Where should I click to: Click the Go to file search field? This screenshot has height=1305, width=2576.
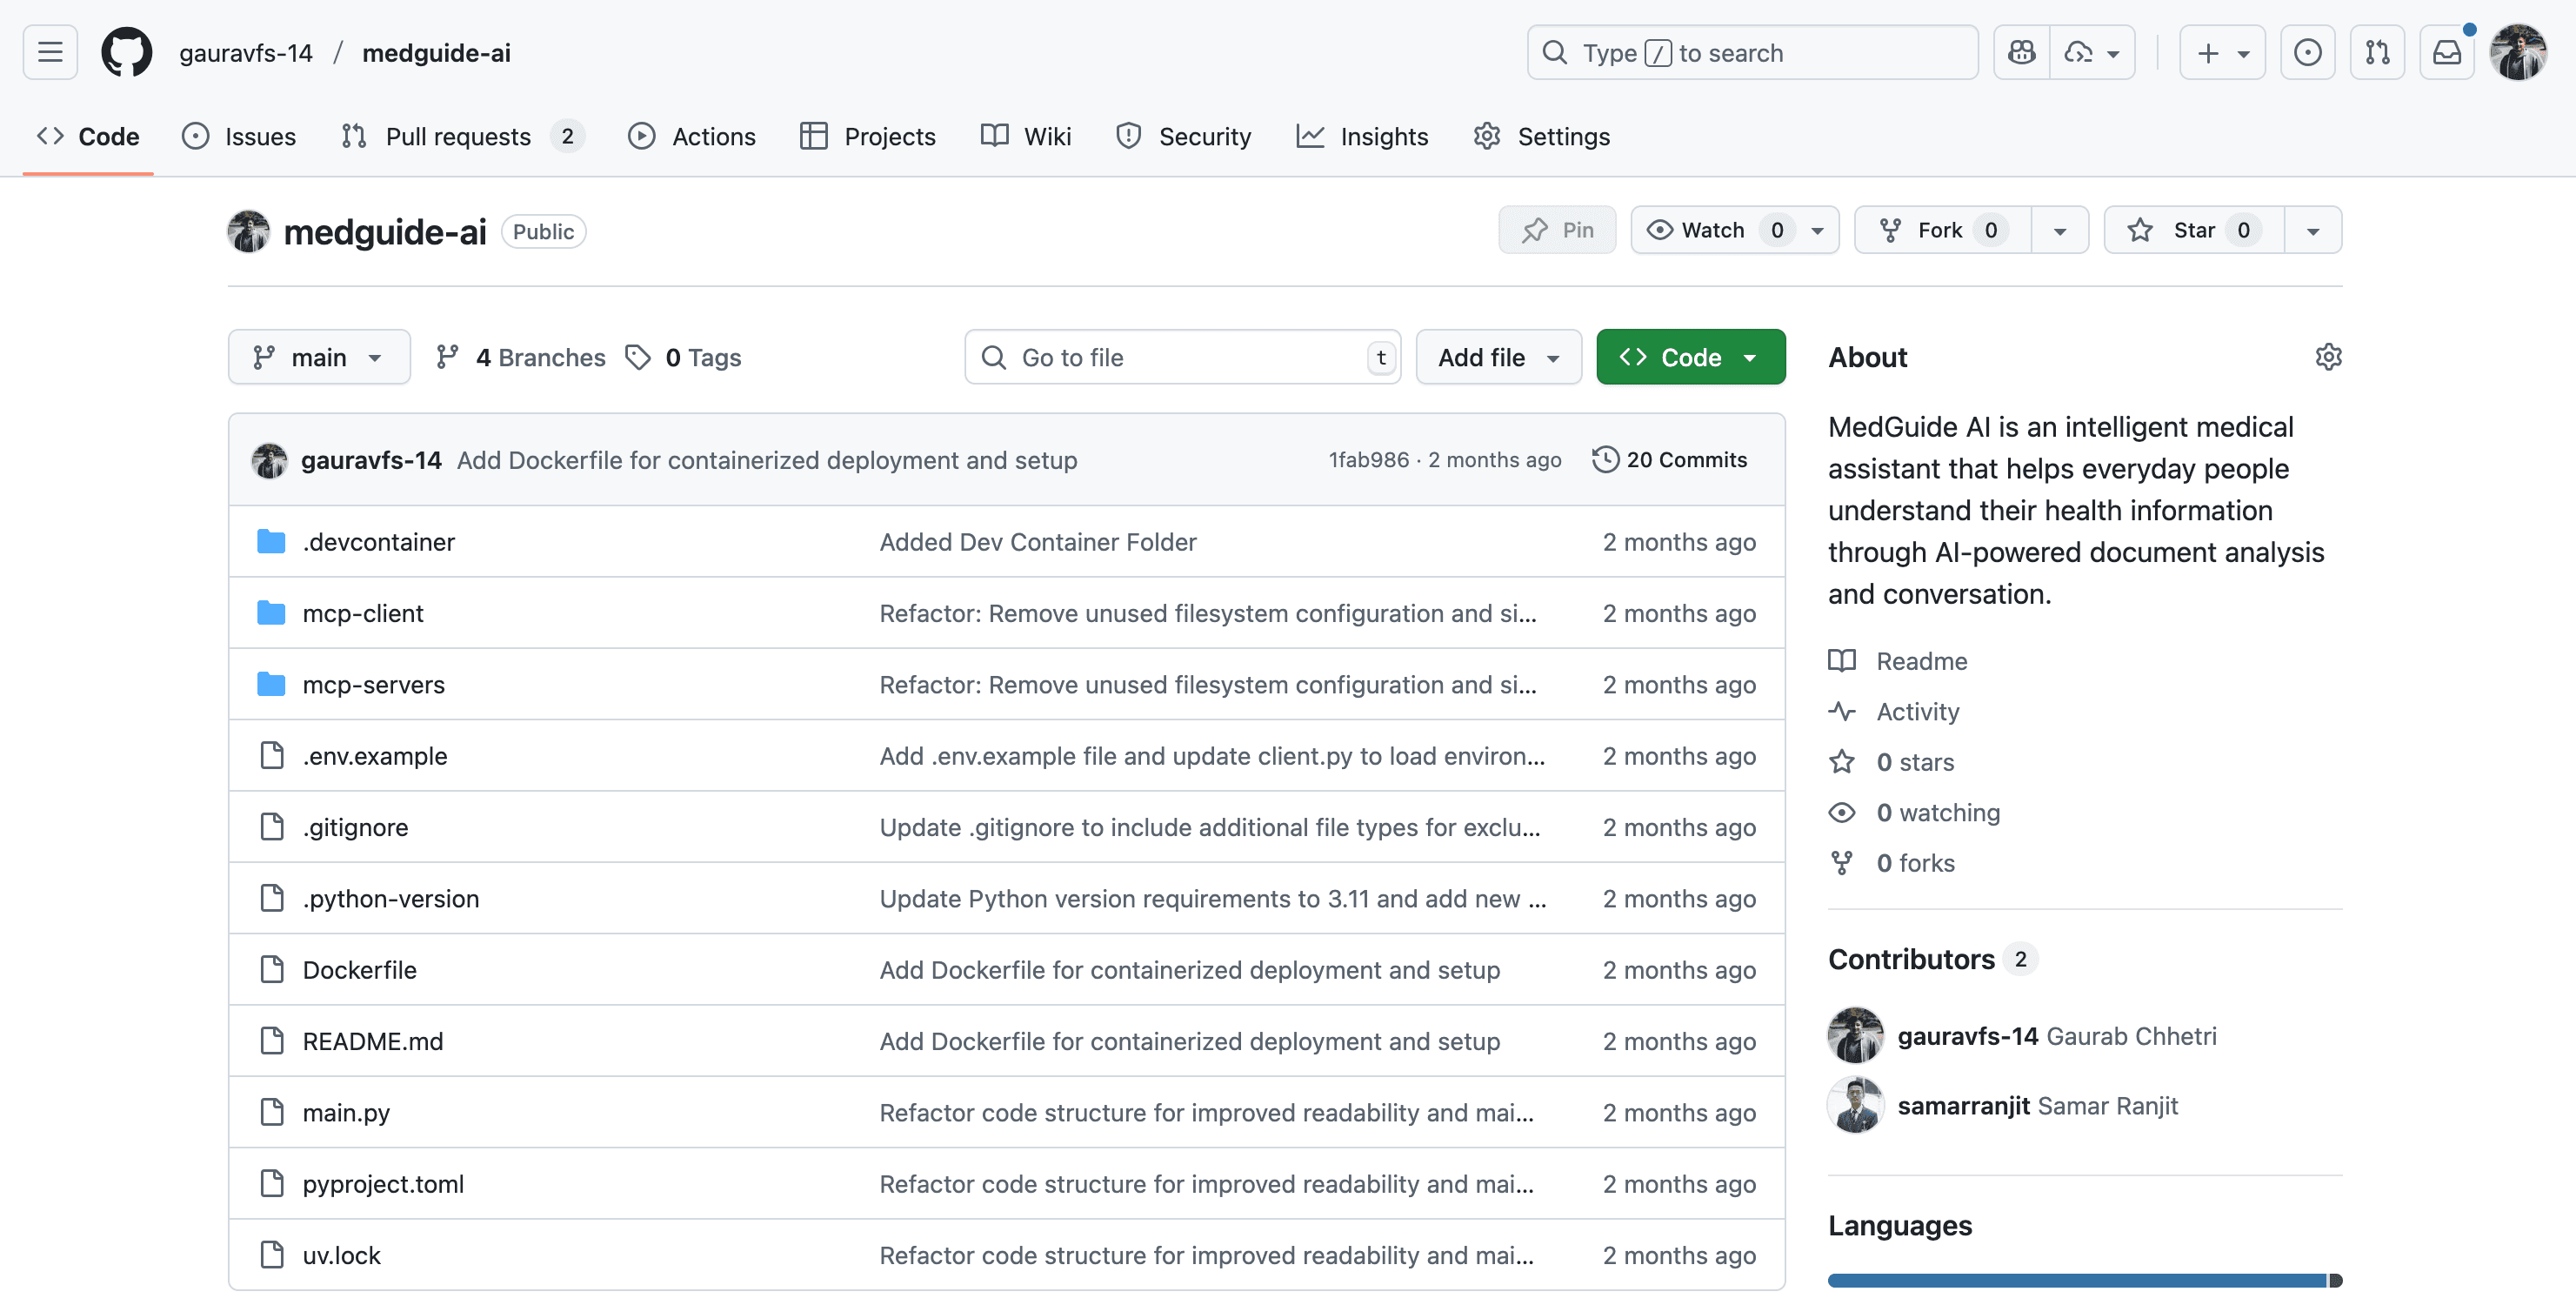(x=1182, y=357)
